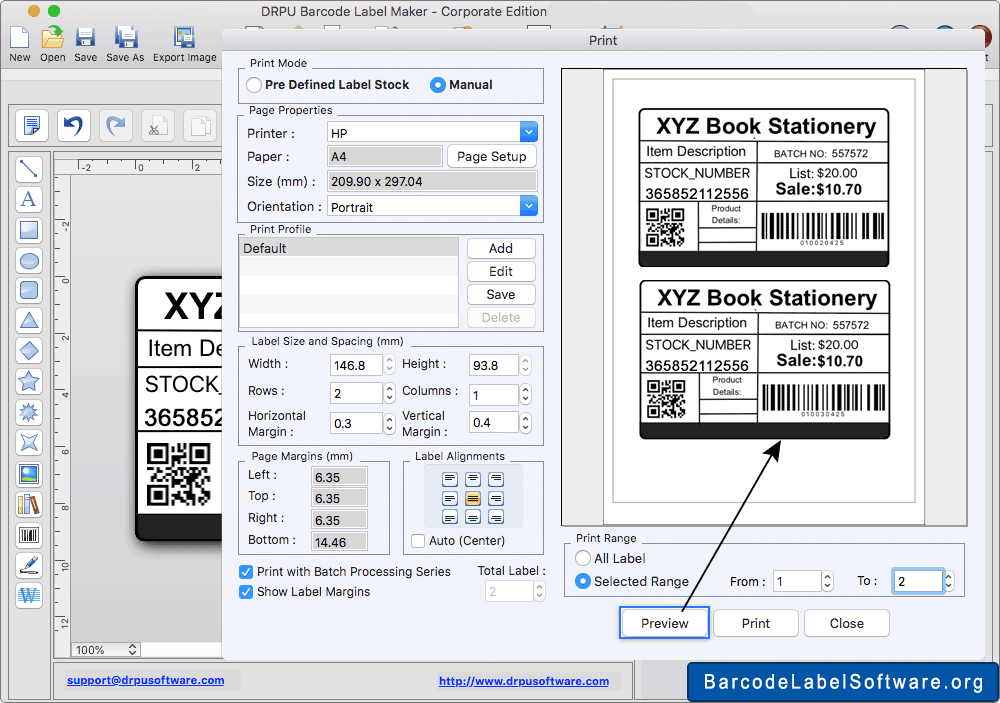Click the label Width input field

pos(356,365)
